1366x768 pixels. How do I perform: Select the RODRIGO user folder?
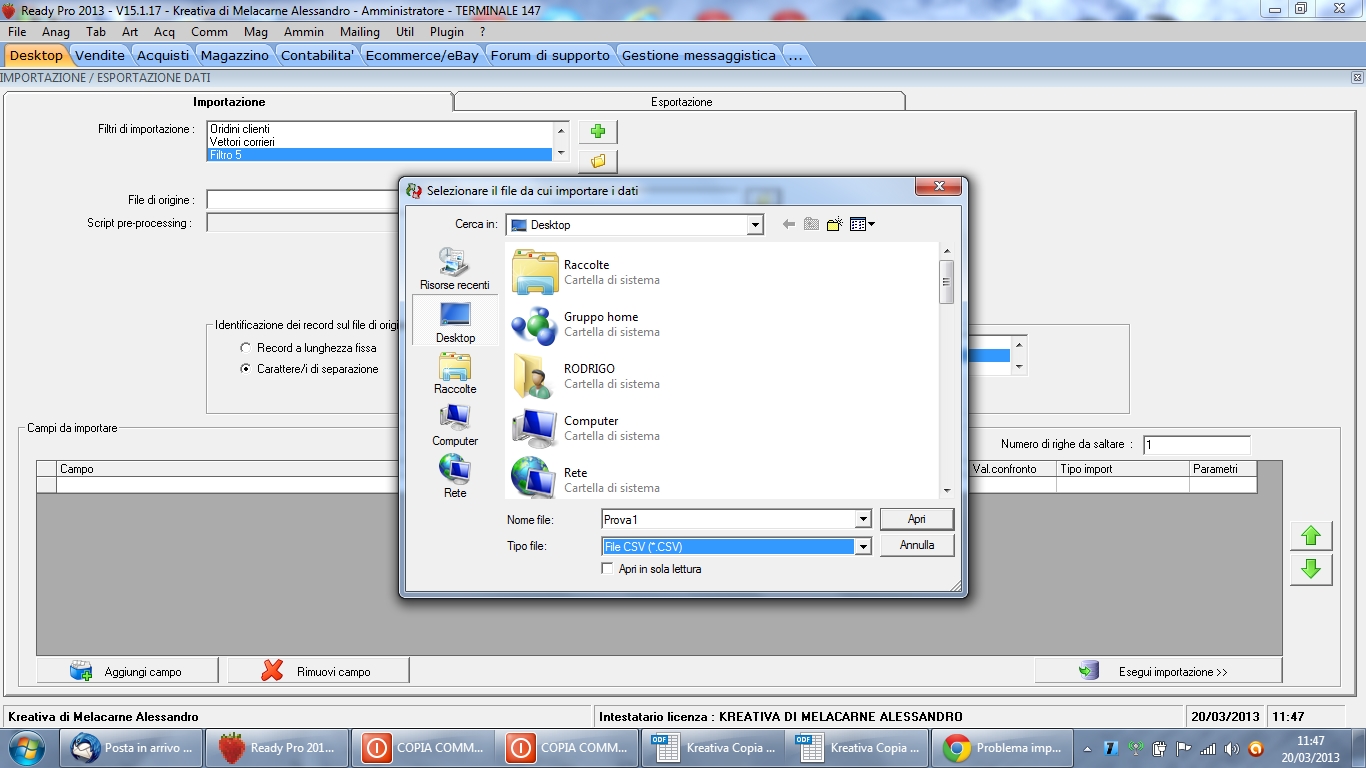coord(585,376)
